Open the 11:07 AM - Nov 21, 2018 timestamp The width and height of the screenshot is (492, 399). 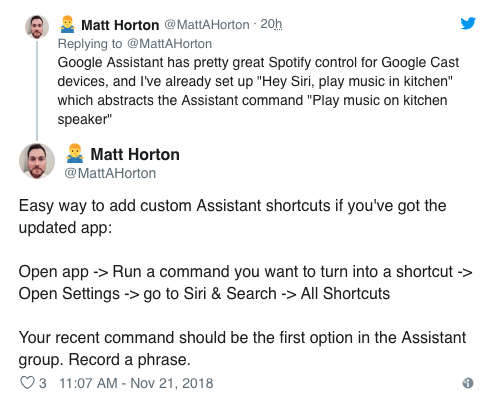point(136,383)
